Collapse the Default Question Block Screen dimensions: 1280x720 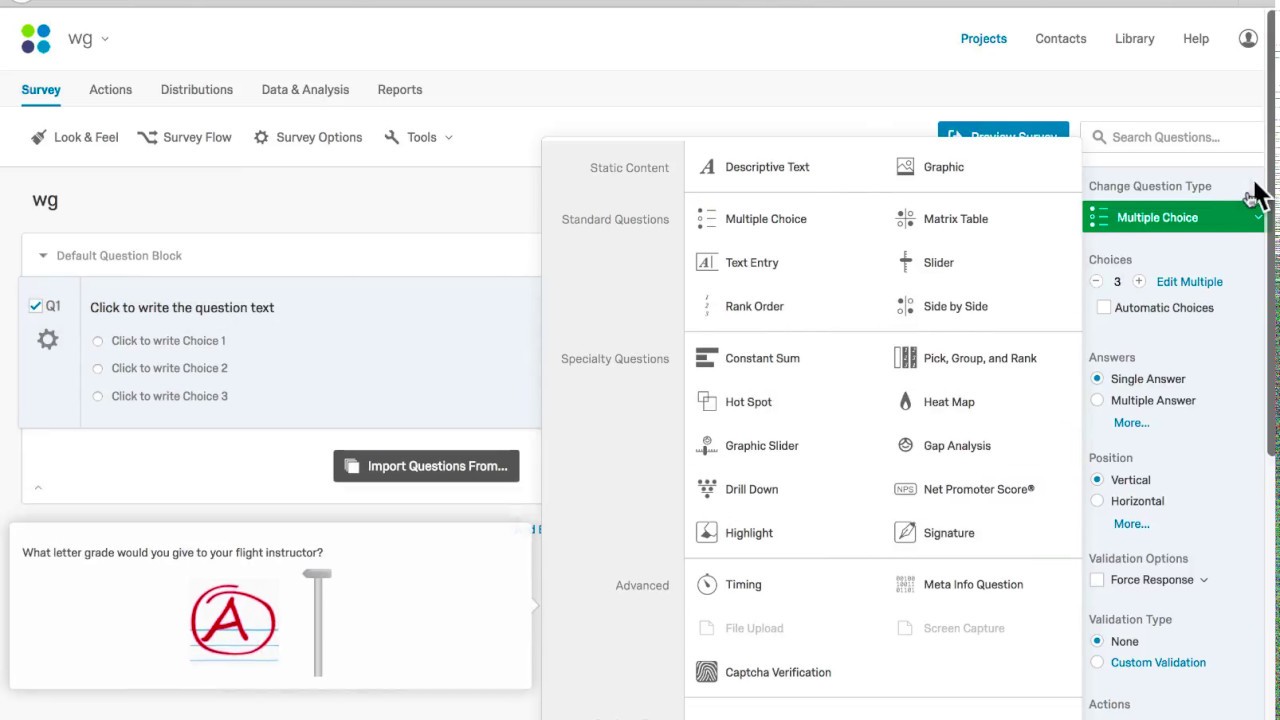43,256
